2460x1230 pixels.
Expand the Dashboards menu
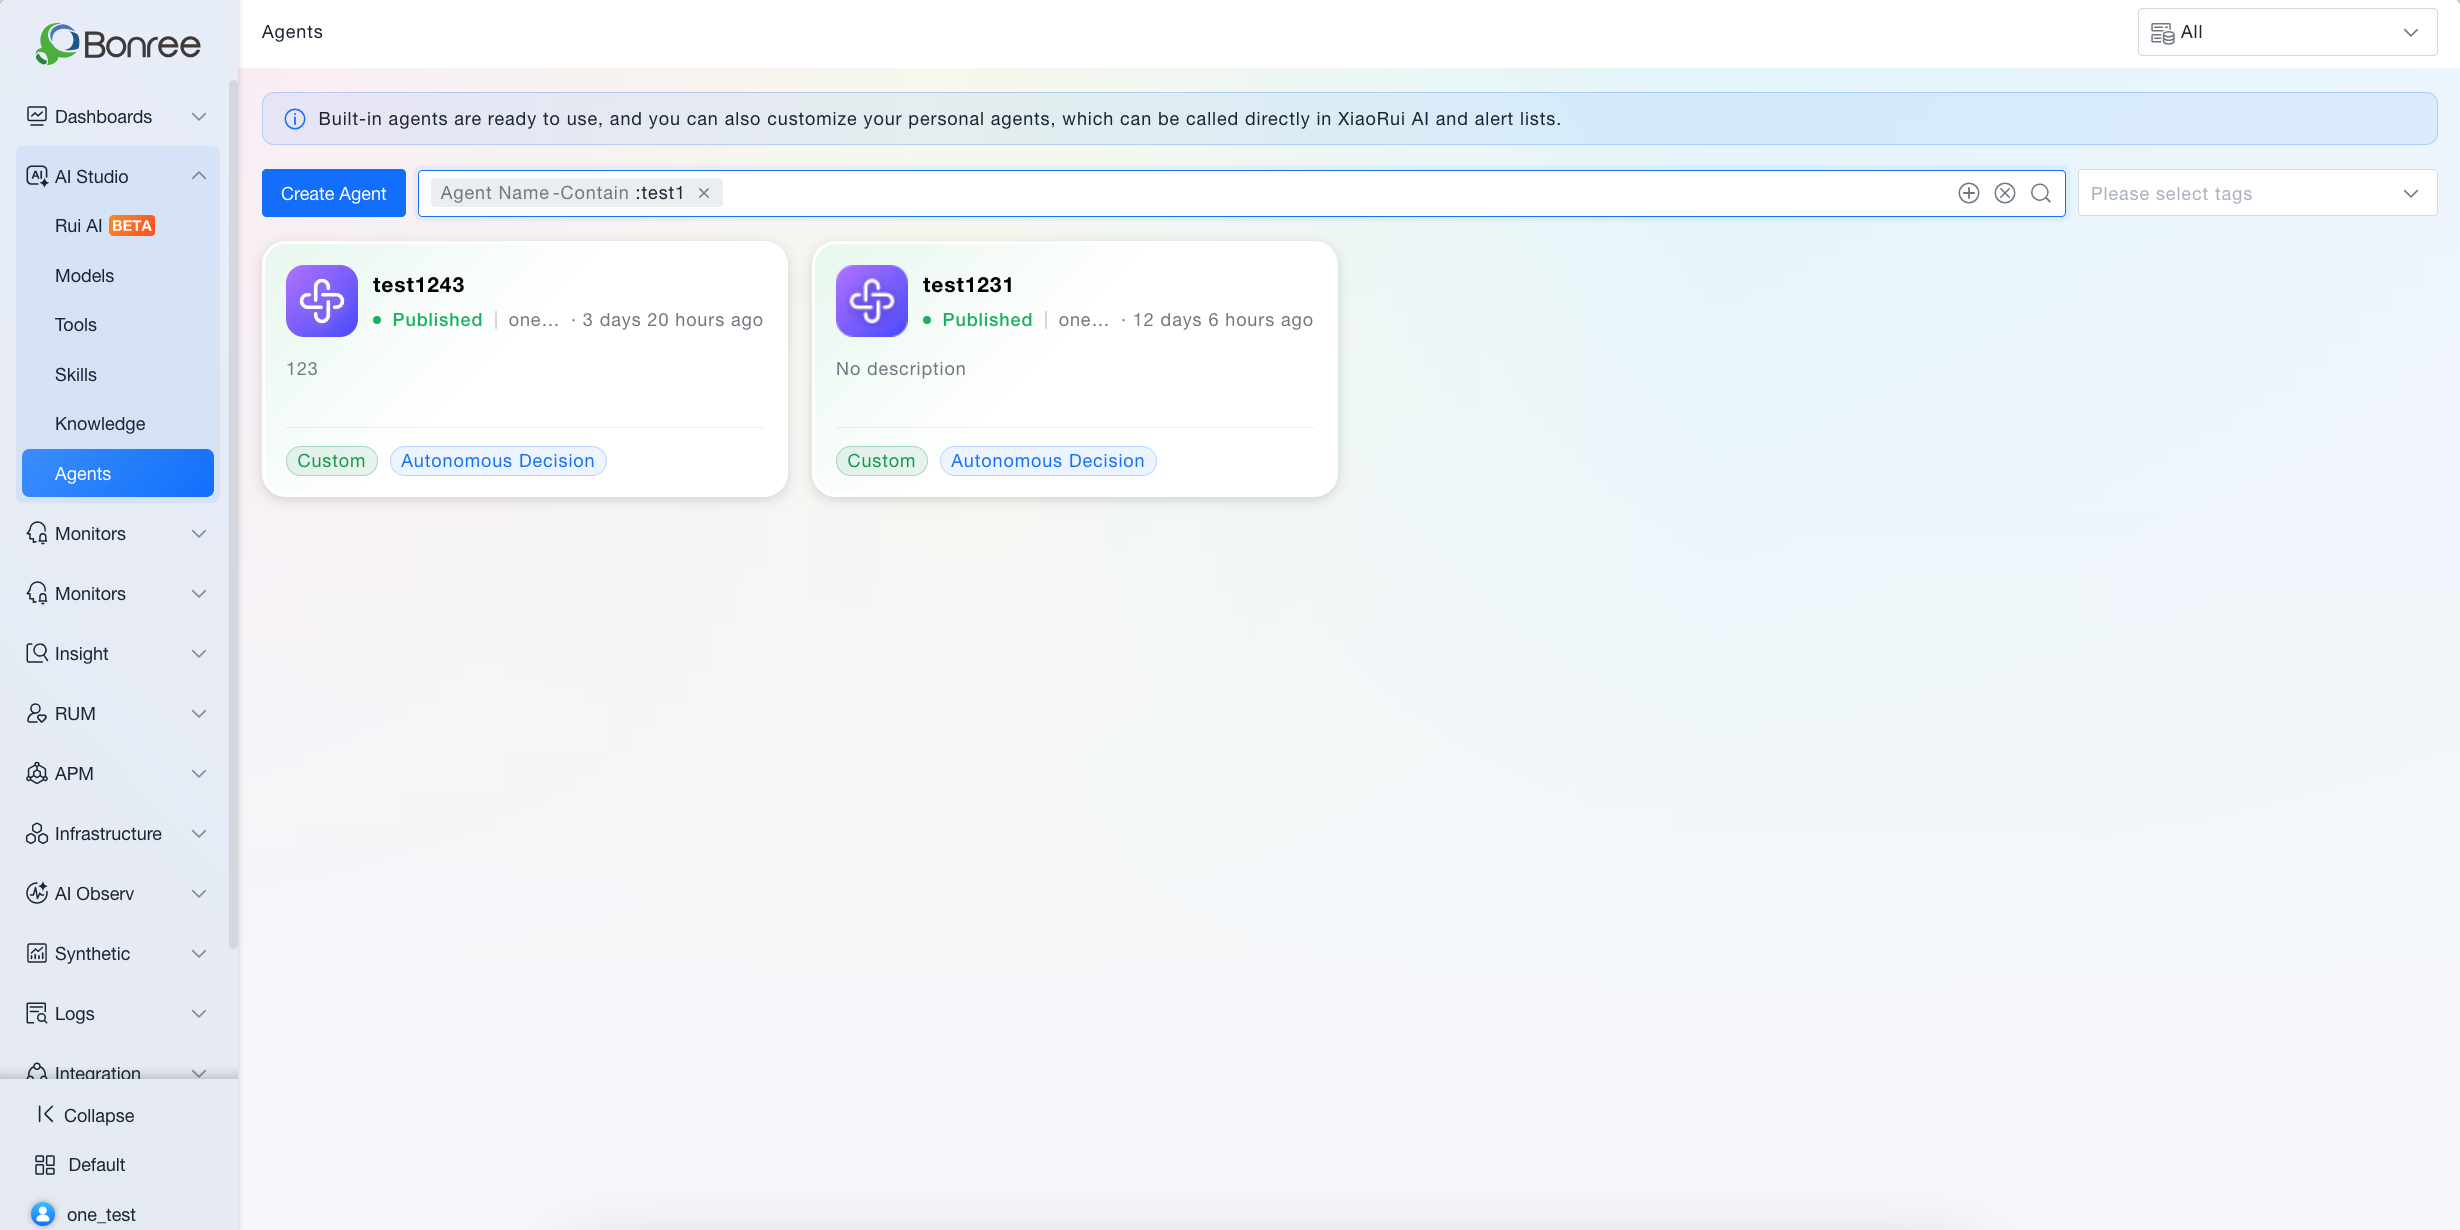coord(199,117)
